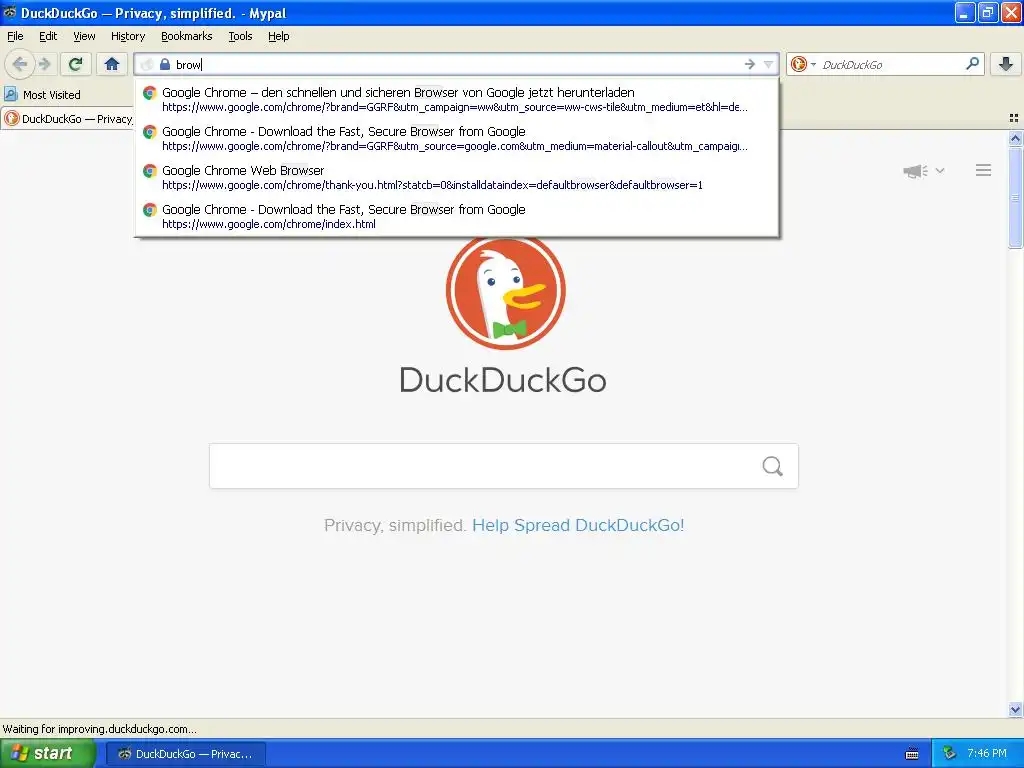Open the address bar history dropdown
The width and height of the screenshot is (1024, 768).
coord(769,64)
